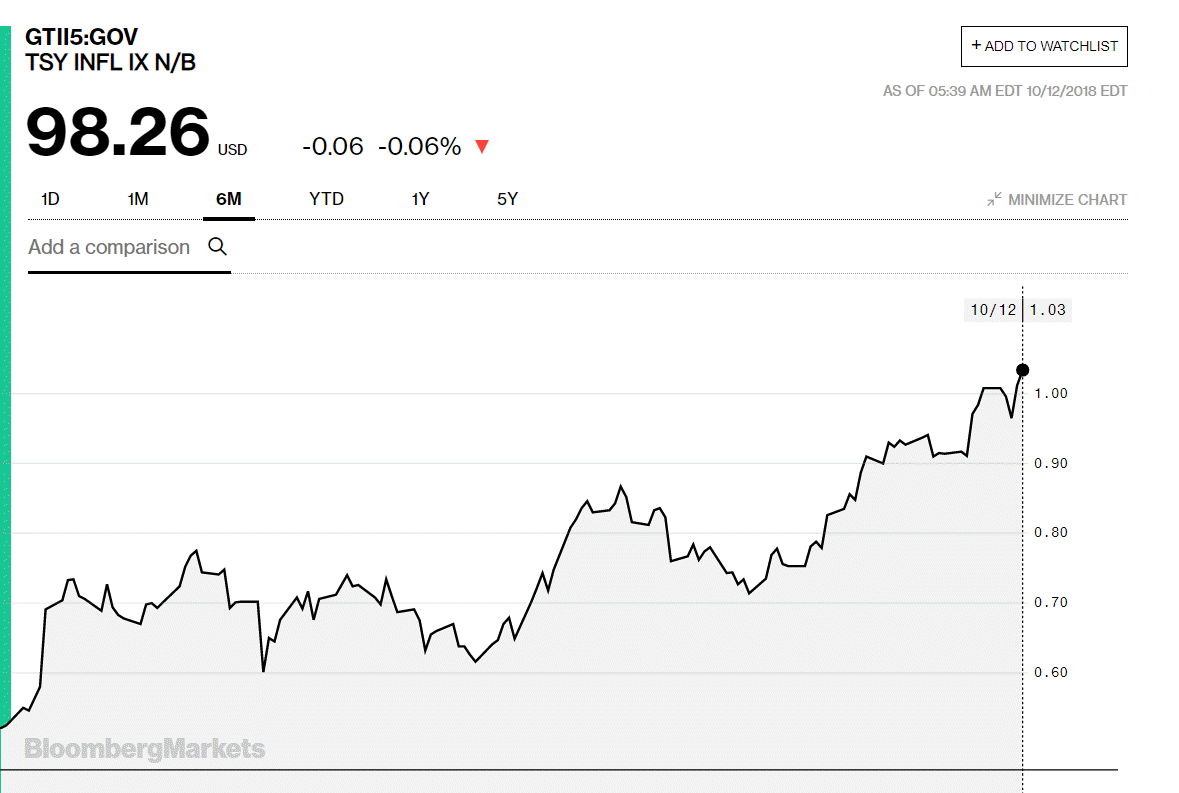1179x793 pixels.
Task: Click the 1.03 value tooltip label
Action: click(x=1048, y=310)
